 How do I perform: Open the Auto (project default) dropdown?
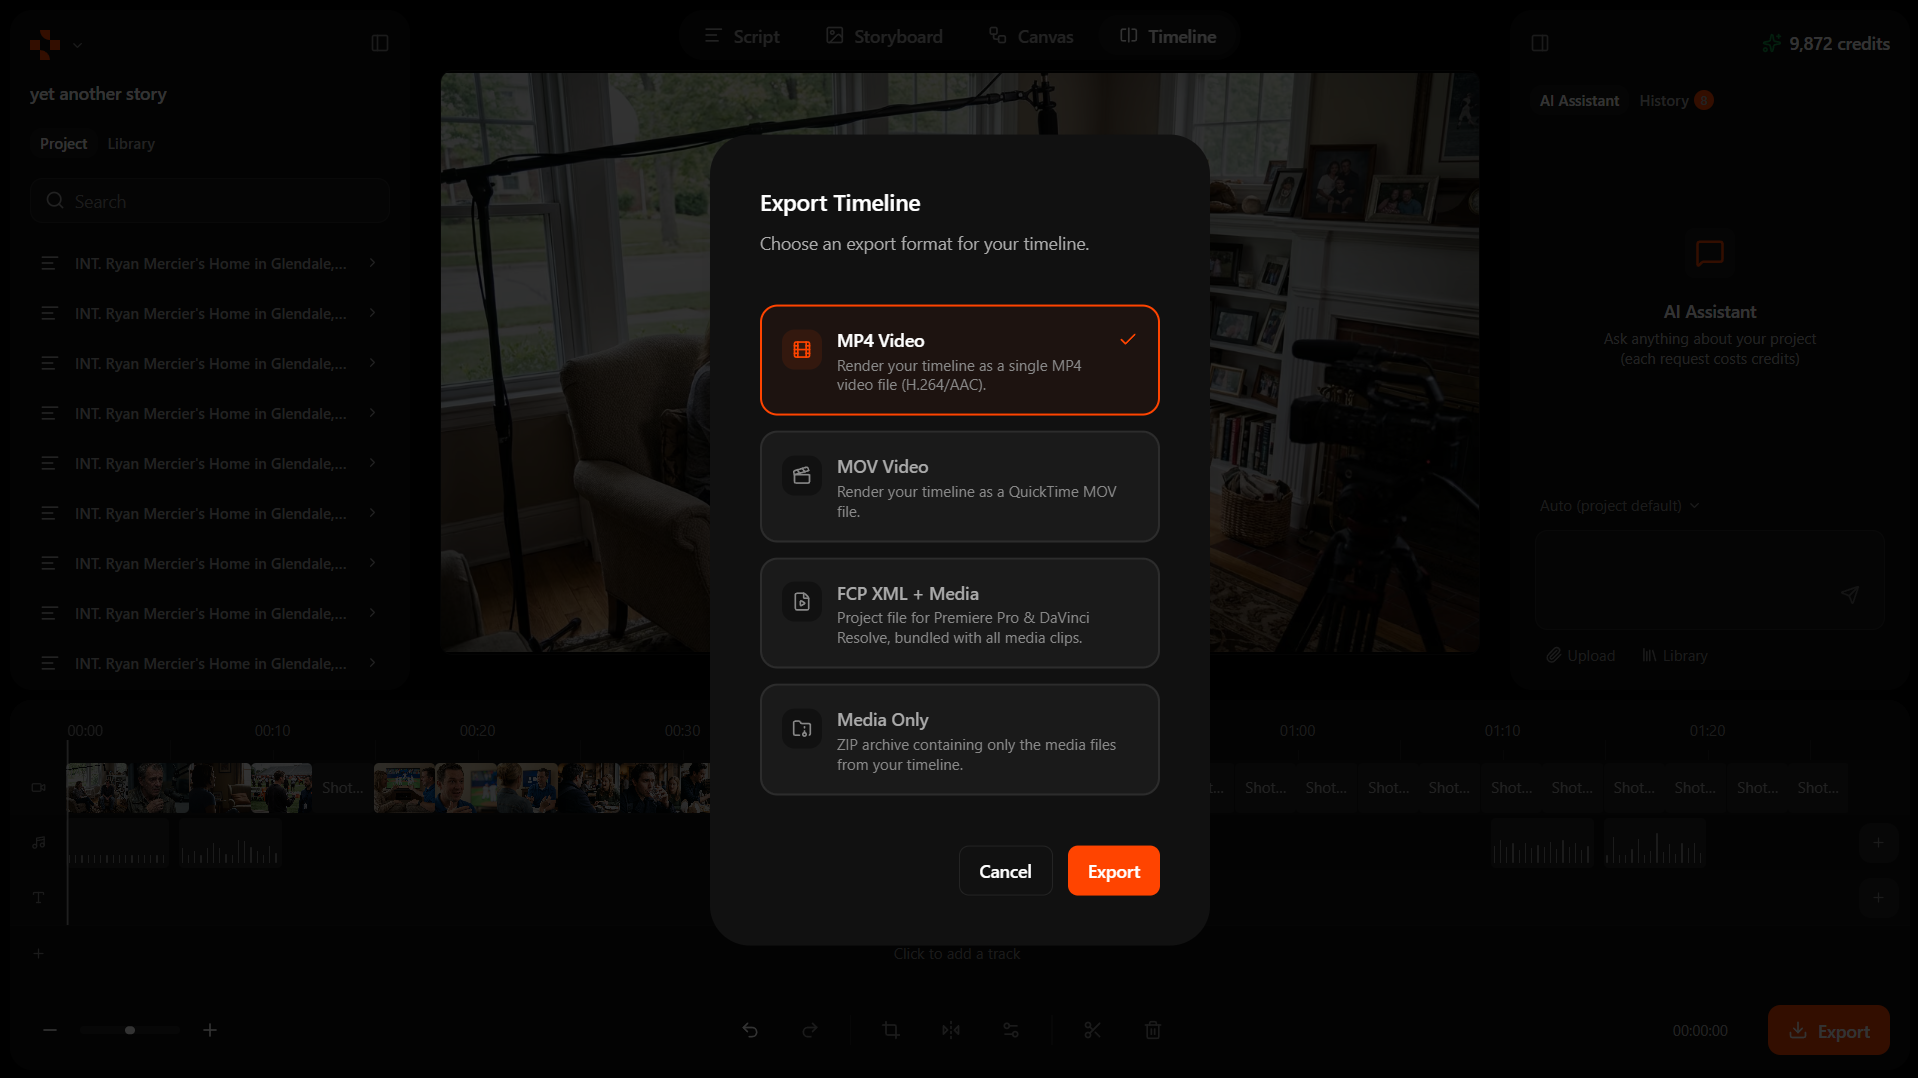[1618, 506]
